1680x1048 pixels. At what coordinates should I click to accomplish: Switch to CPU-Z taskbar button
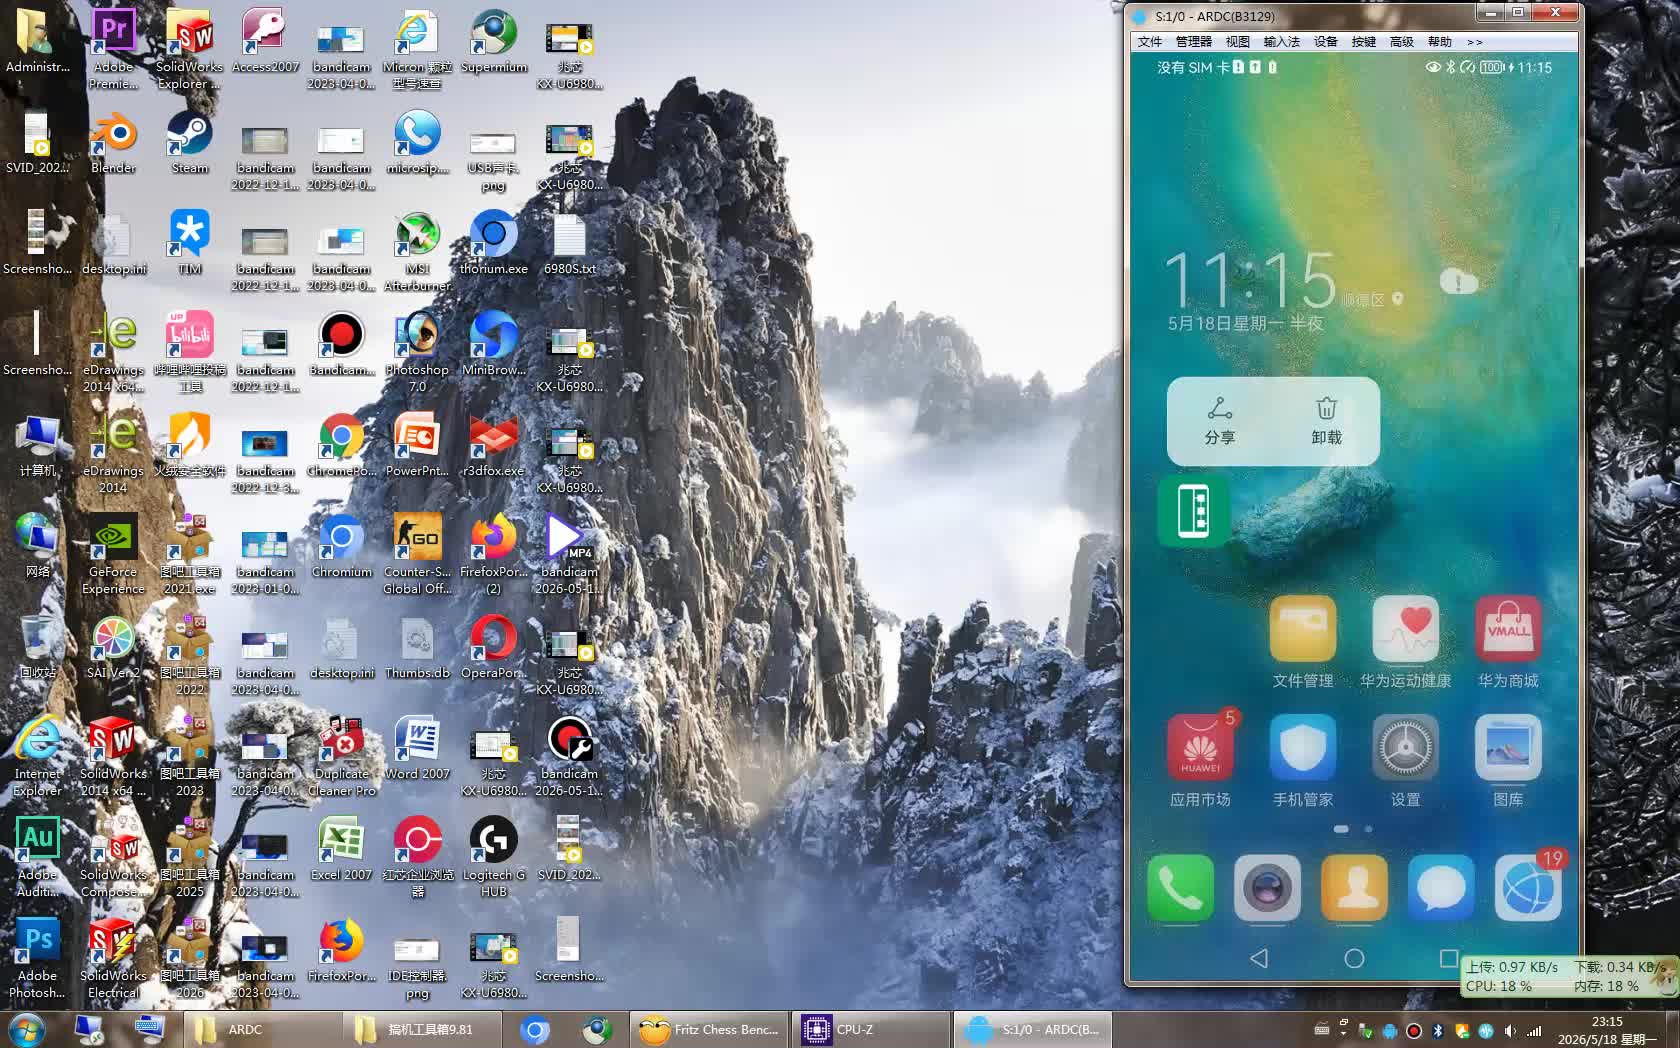point(870,1029)
